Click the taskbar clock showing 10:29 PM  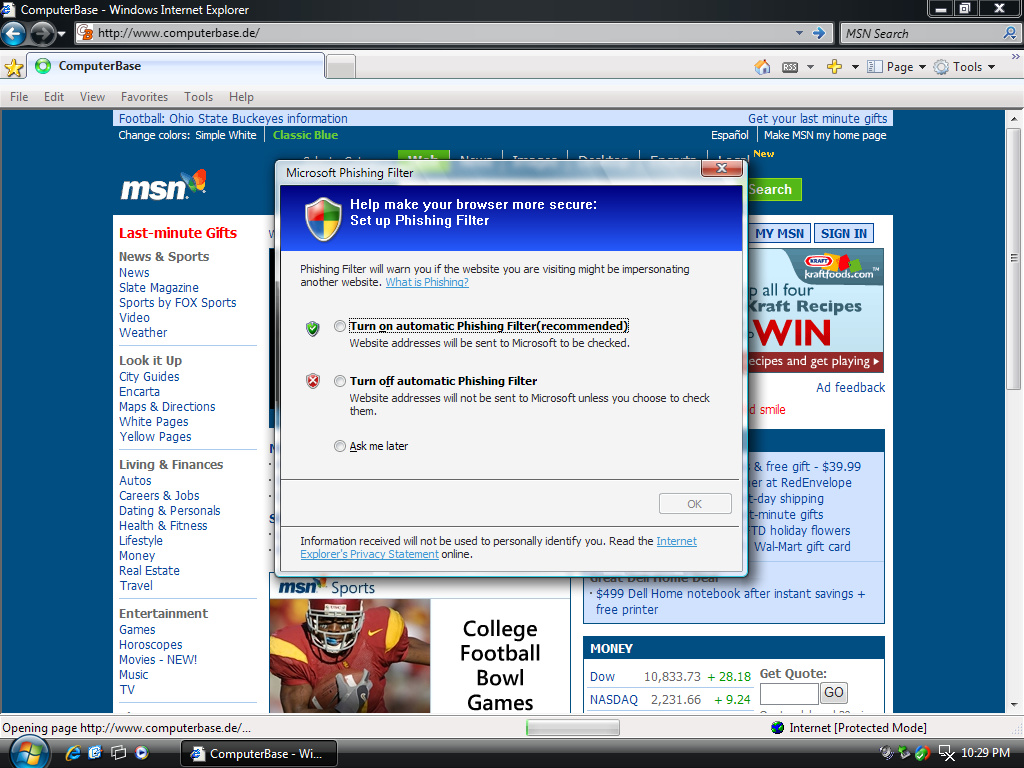click(985, 753)
